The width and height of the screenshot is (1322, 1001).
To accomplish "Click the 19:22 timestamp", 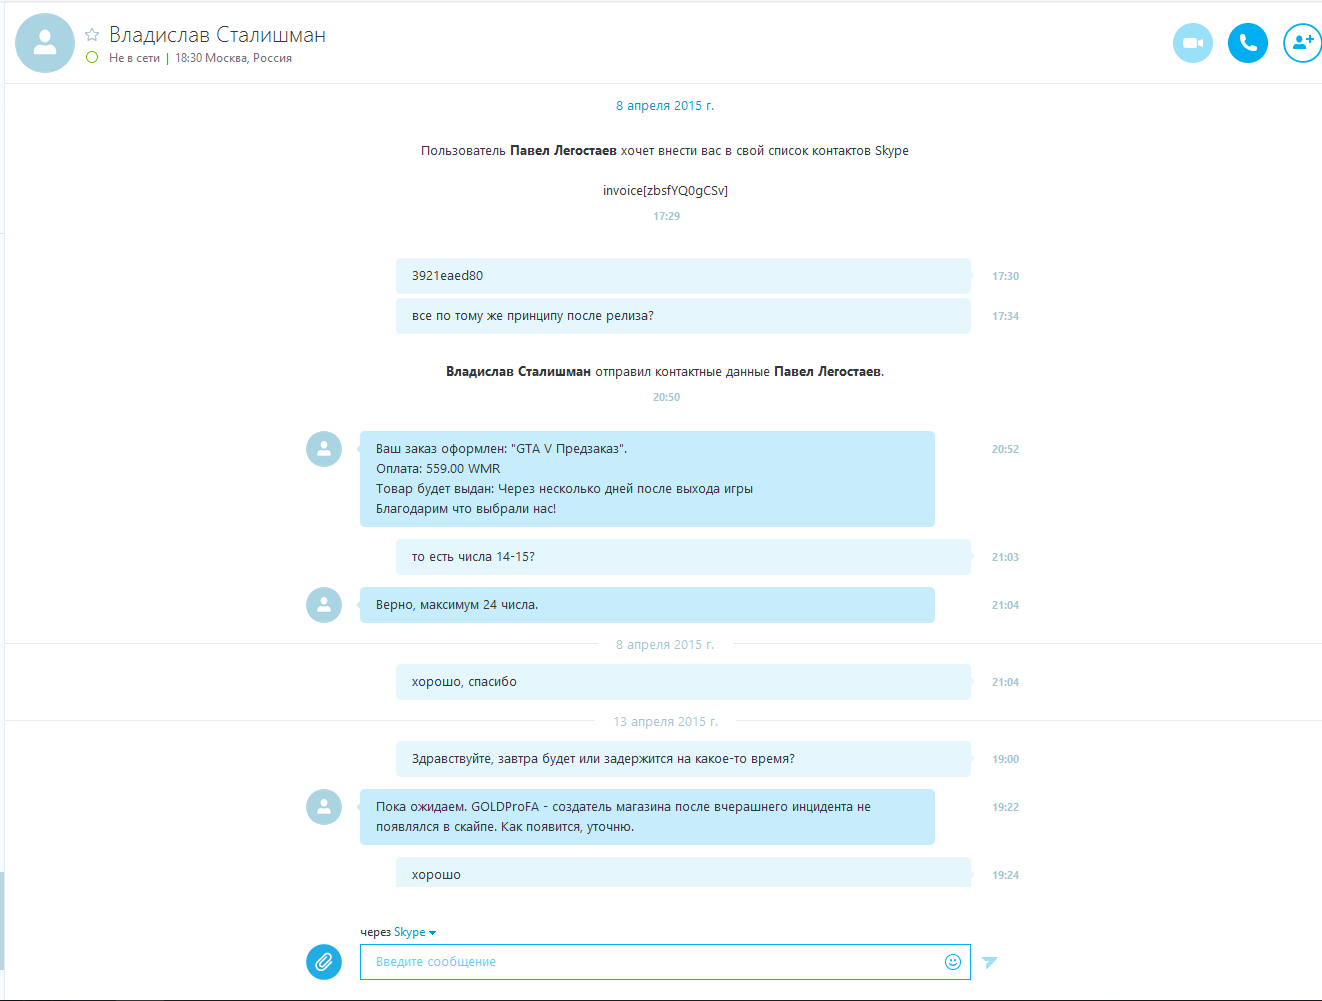I will [x=1005, y=807].
